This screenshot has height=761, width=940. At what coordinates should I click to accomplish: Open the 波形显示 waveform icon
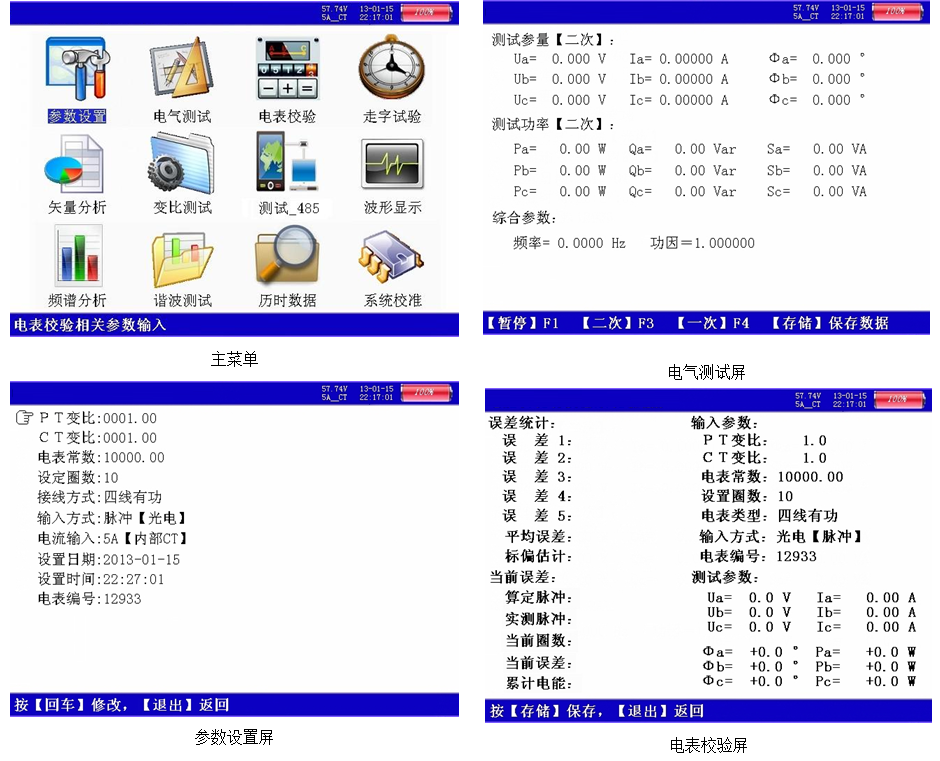[392, 163]
